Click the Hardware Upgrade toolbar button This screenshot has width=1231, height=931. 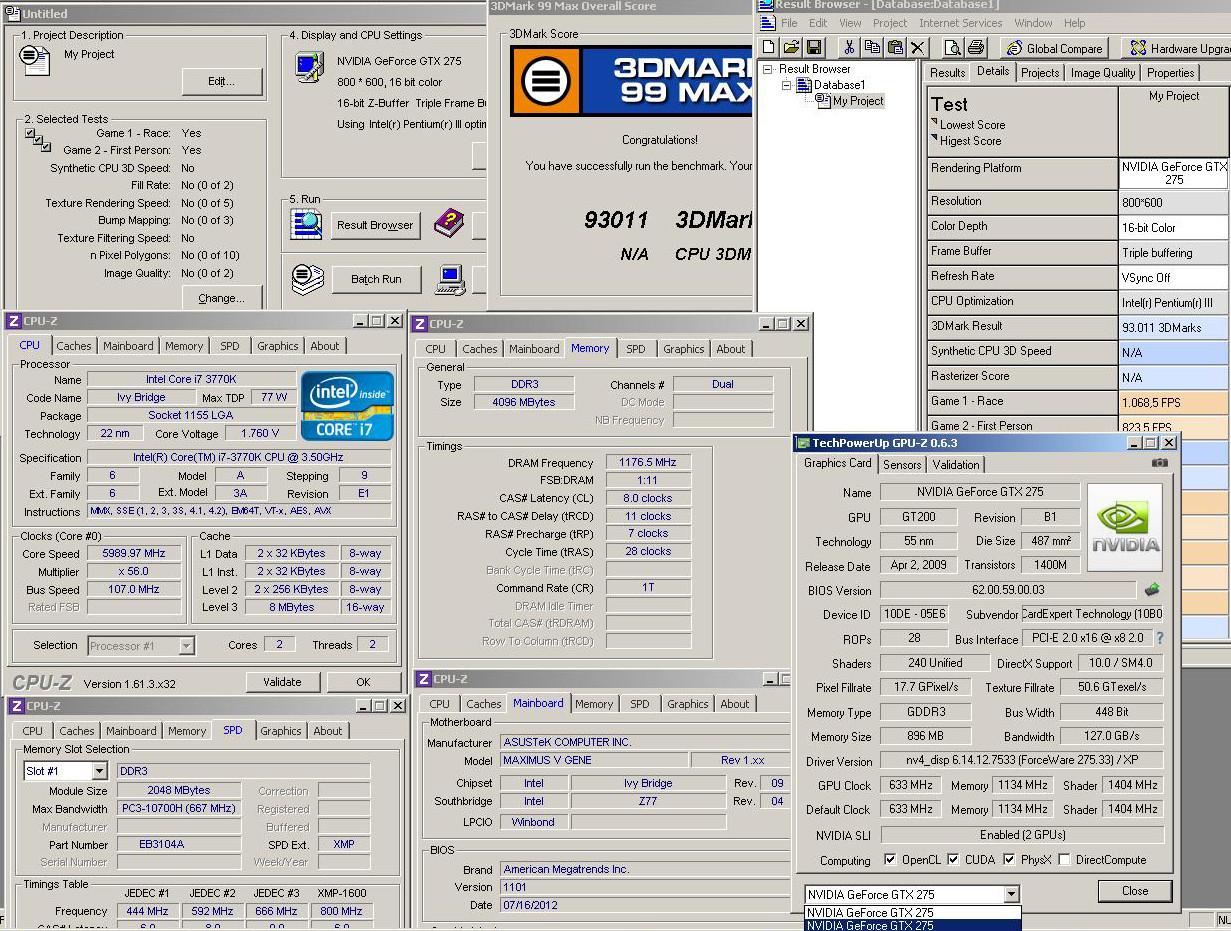(x=1178, y=48)
